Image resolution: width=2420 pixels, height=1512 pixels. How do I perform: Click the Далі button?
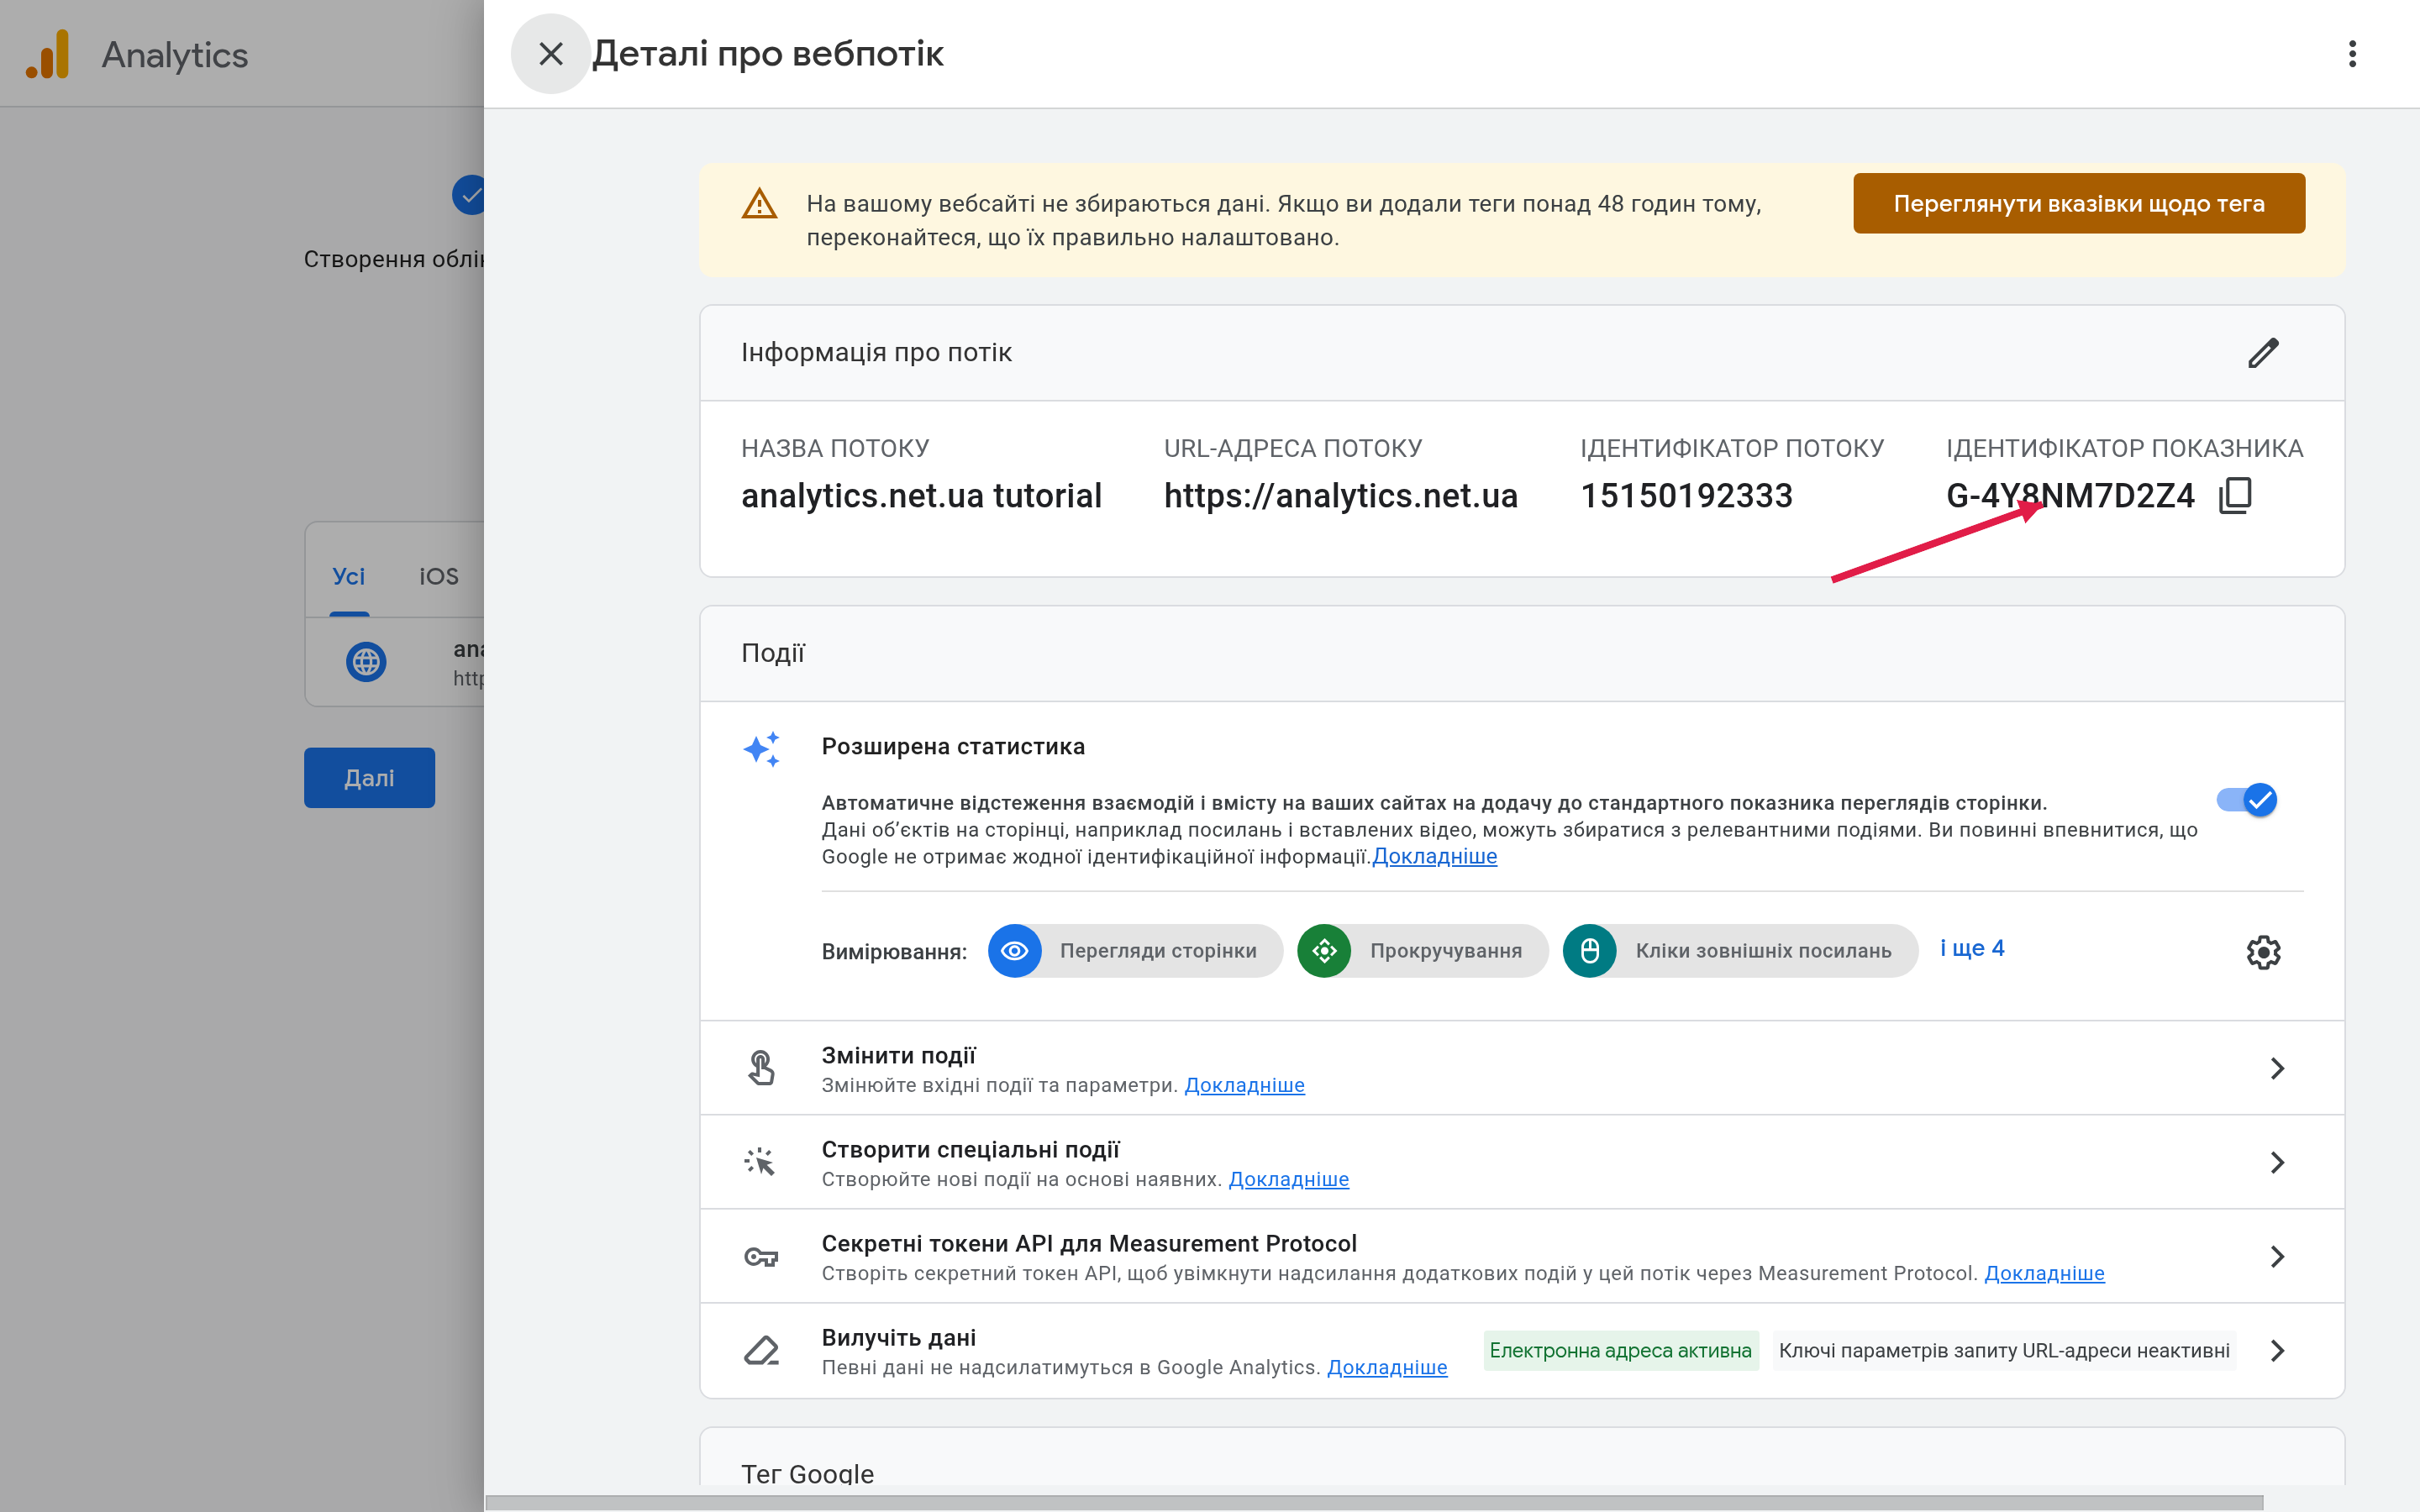pyautogui.click(x=369, y=778)
